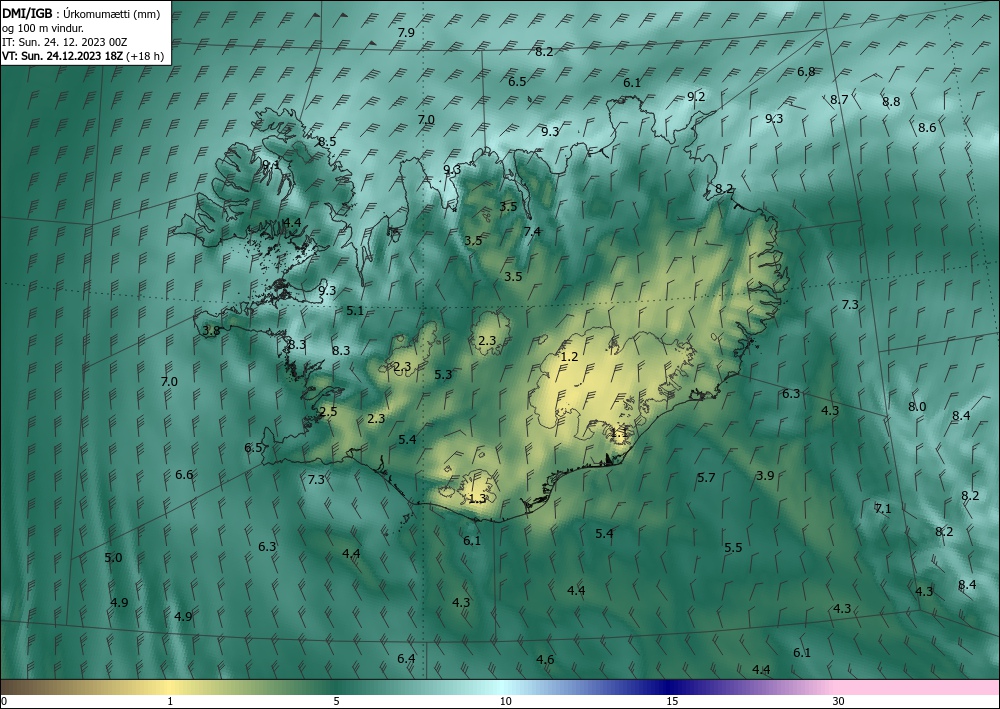The image size is (1000, 709).
Task: Click the map value 5.5
Action: (733, 548)
